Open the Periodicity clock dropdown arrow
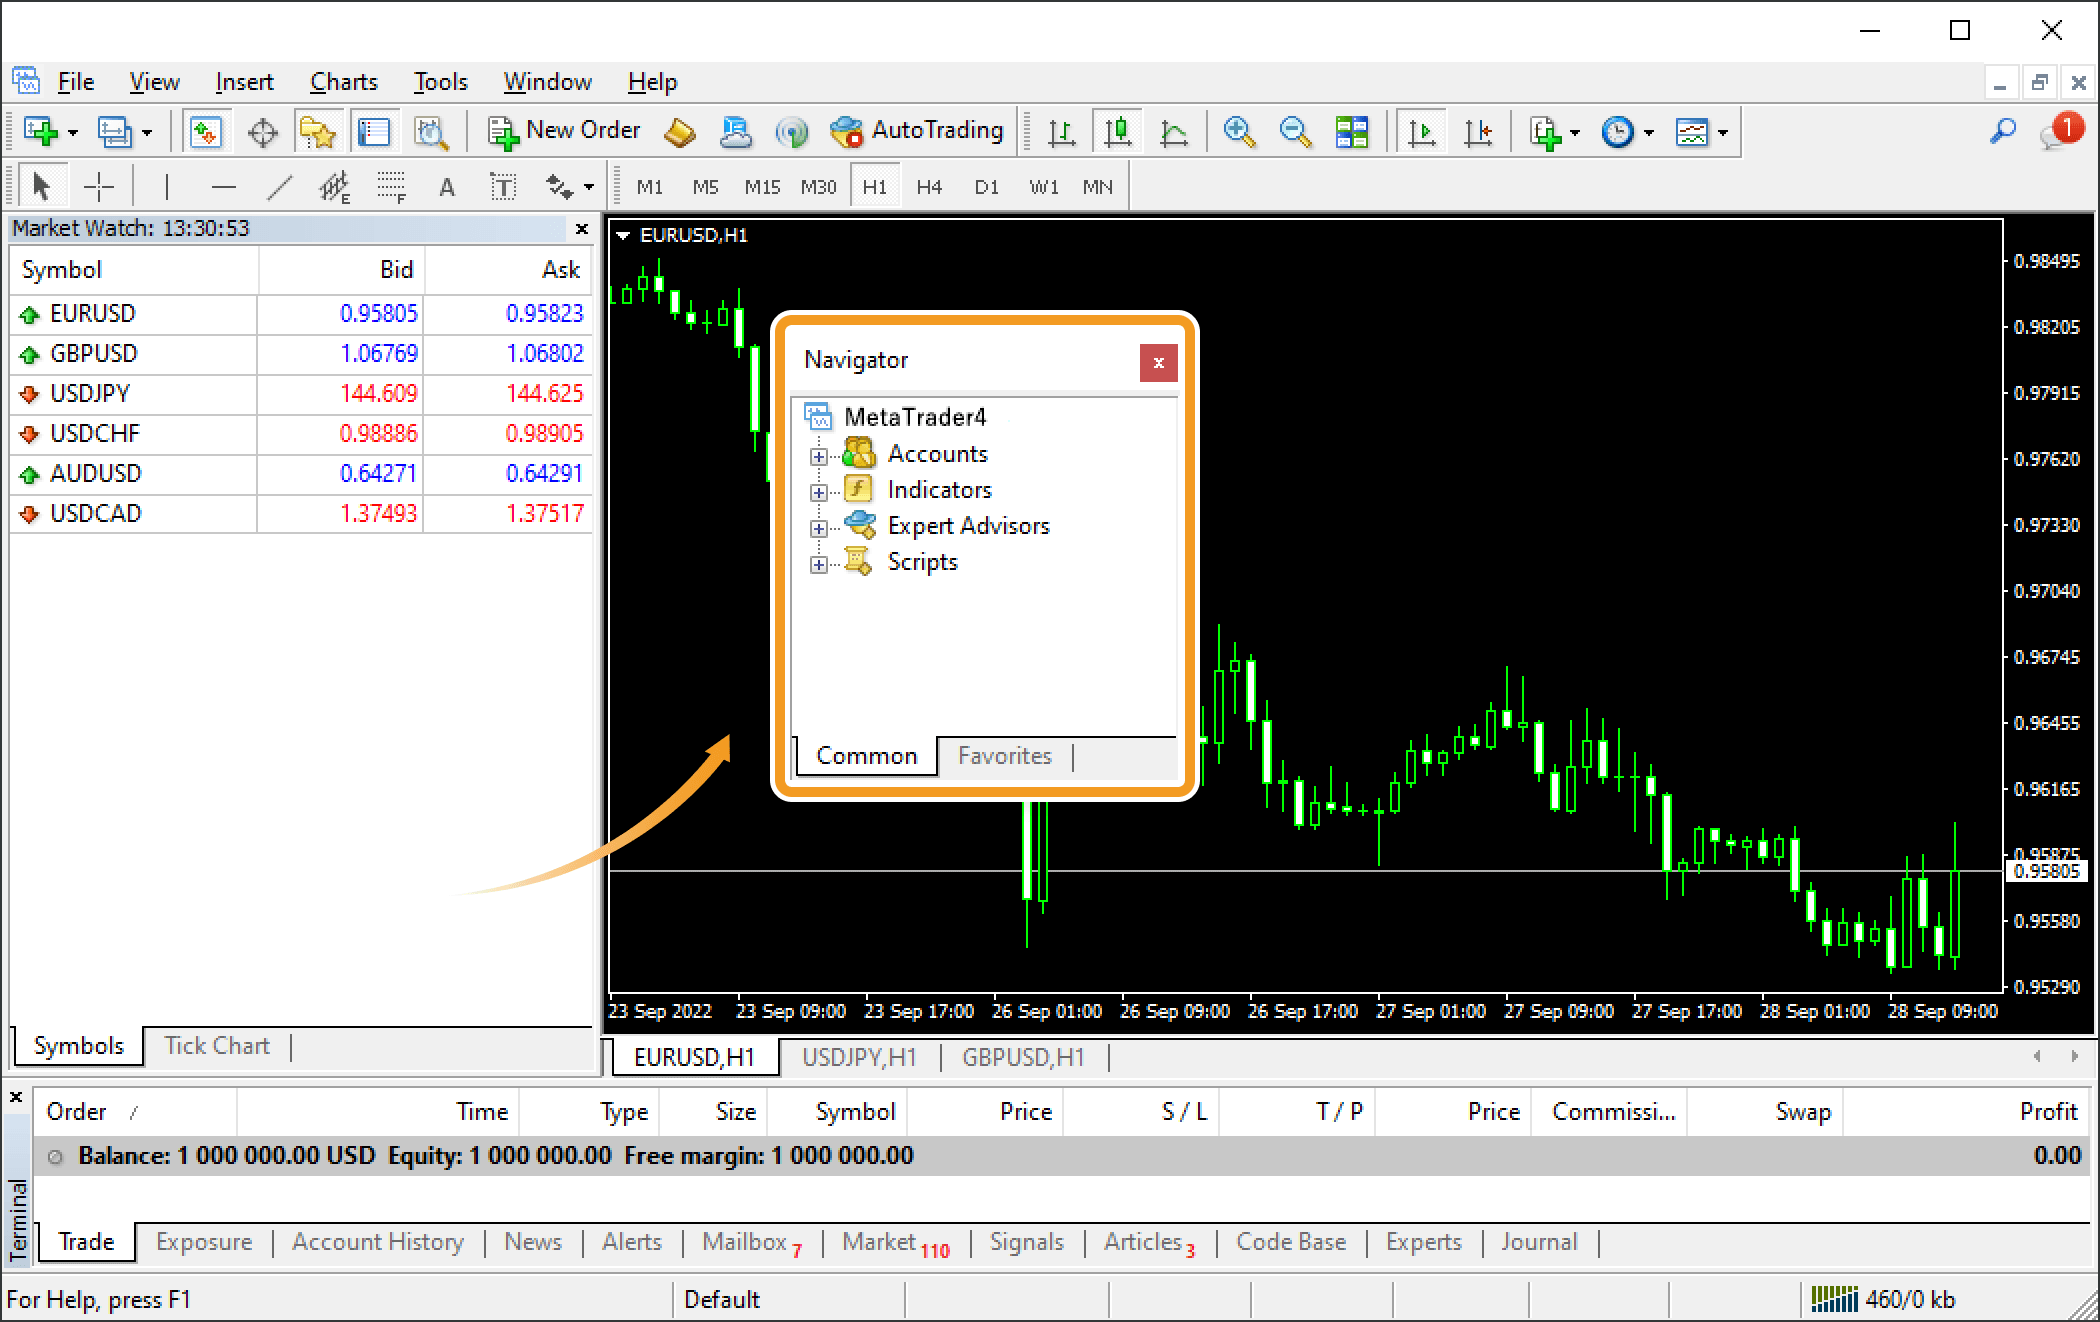 point(1649,132)
